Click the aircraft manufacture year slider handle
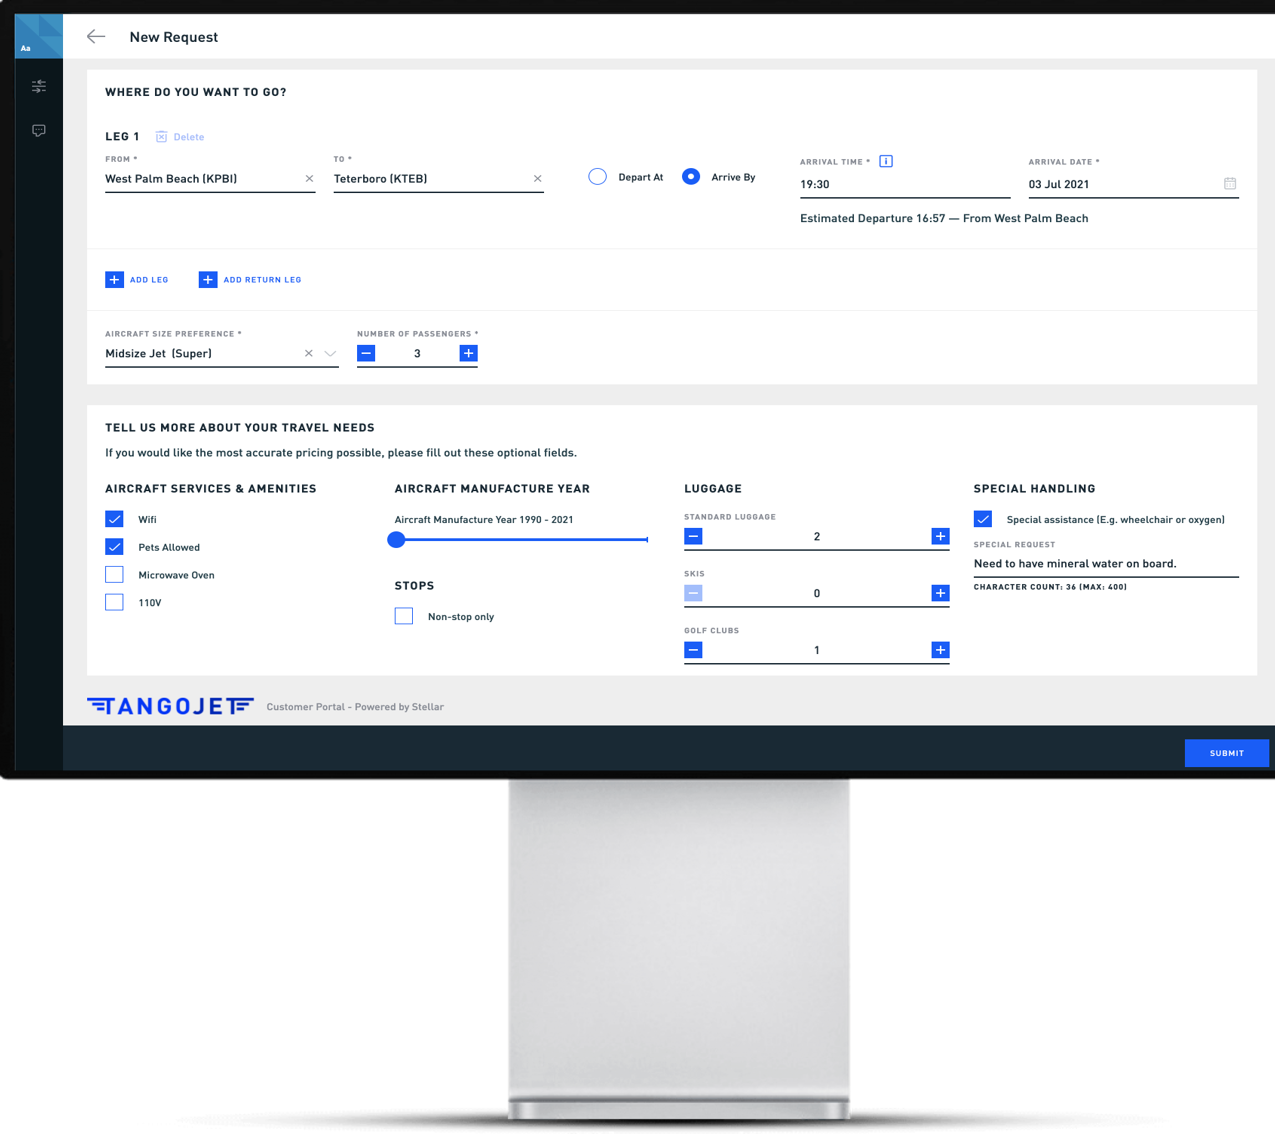Viewport: 1275px width, 1134px height. click(397, 540)
